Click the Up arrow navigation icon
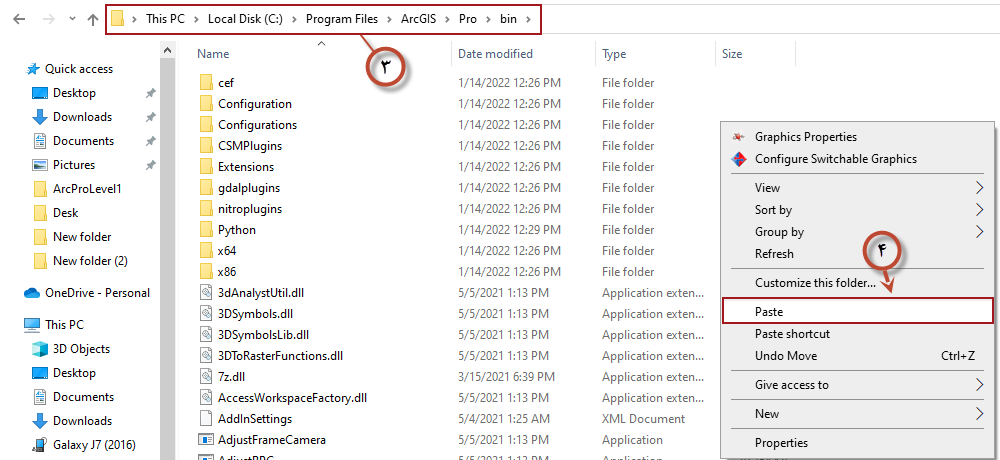The image size is (1000, 460). pos(92,19)
